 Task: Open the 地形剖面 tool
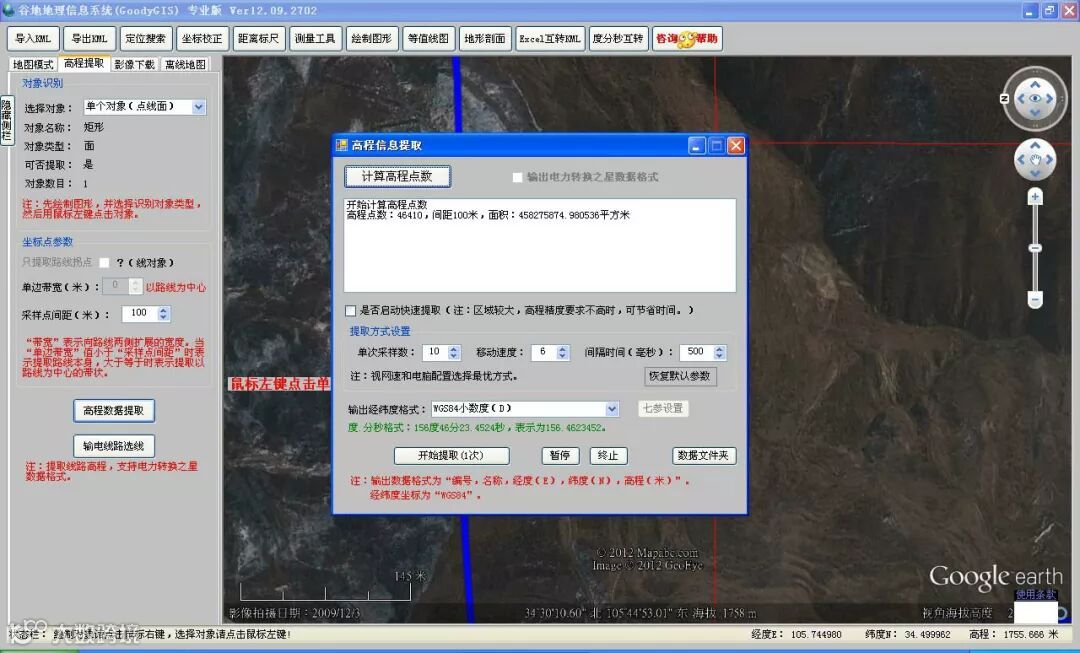[485, 39]
